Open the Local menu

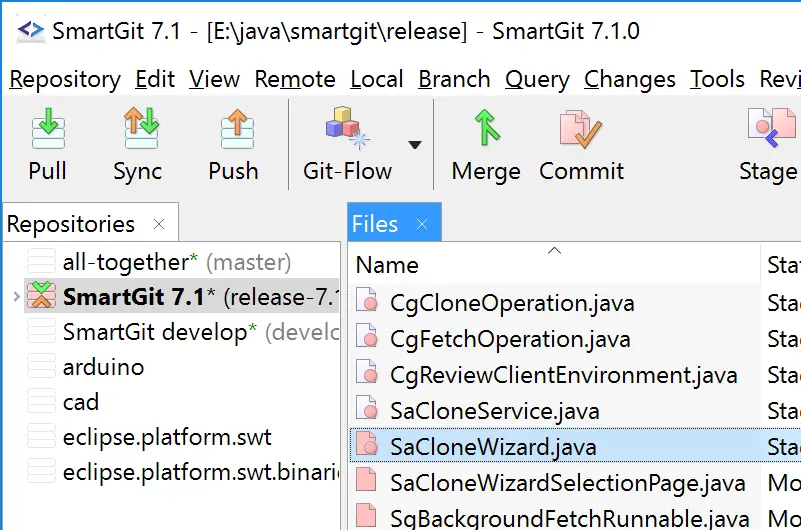(376, 80)
